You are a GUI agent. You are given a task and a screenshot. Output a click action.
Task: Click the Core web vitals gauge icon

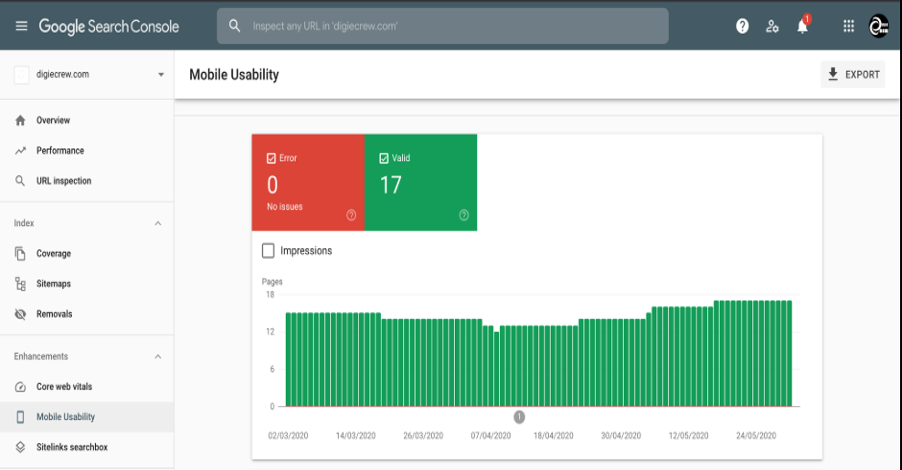tap(20, 387)
